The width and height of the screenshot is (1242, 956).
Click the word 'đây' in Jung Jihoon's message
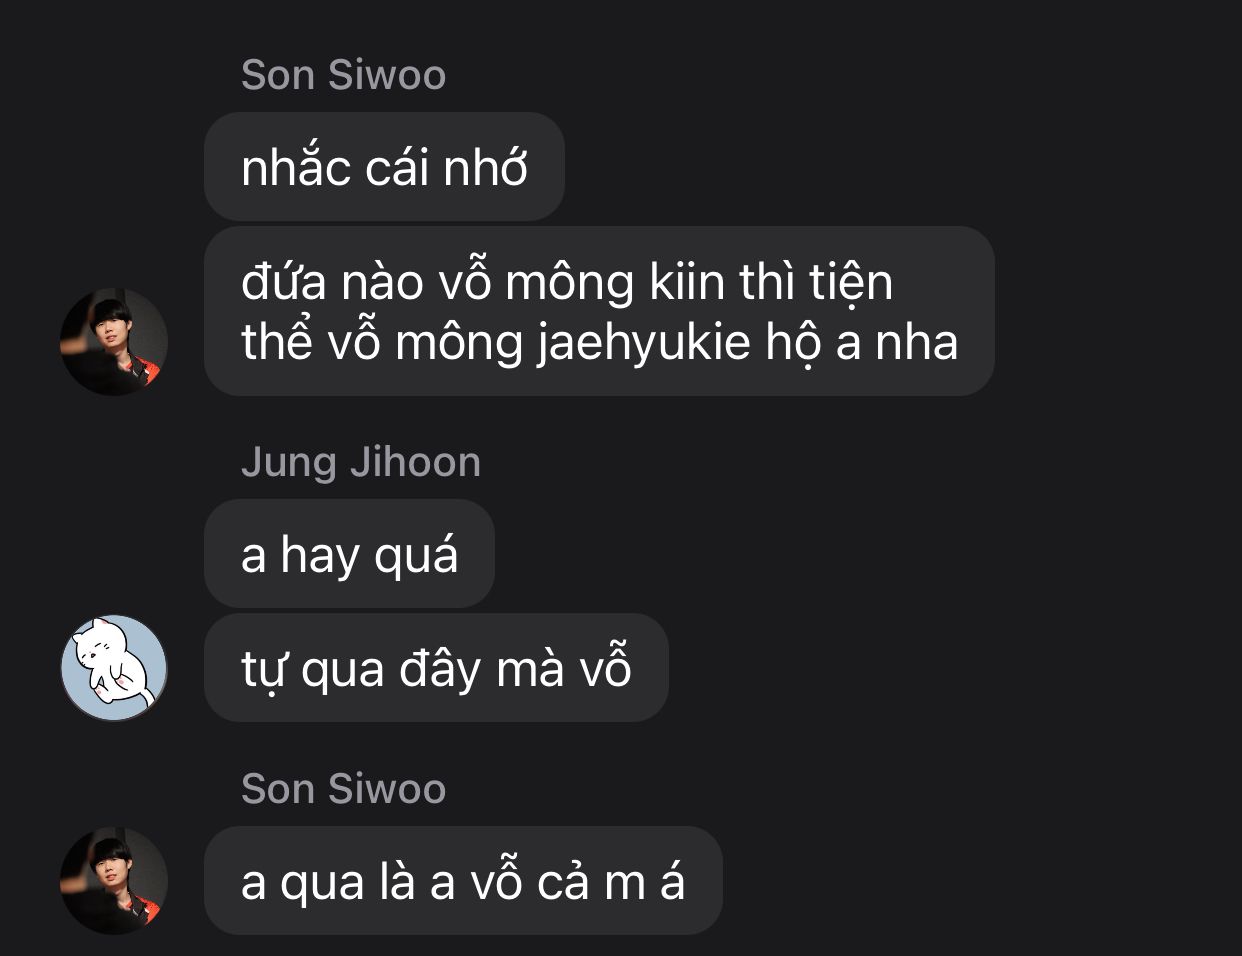440,669
